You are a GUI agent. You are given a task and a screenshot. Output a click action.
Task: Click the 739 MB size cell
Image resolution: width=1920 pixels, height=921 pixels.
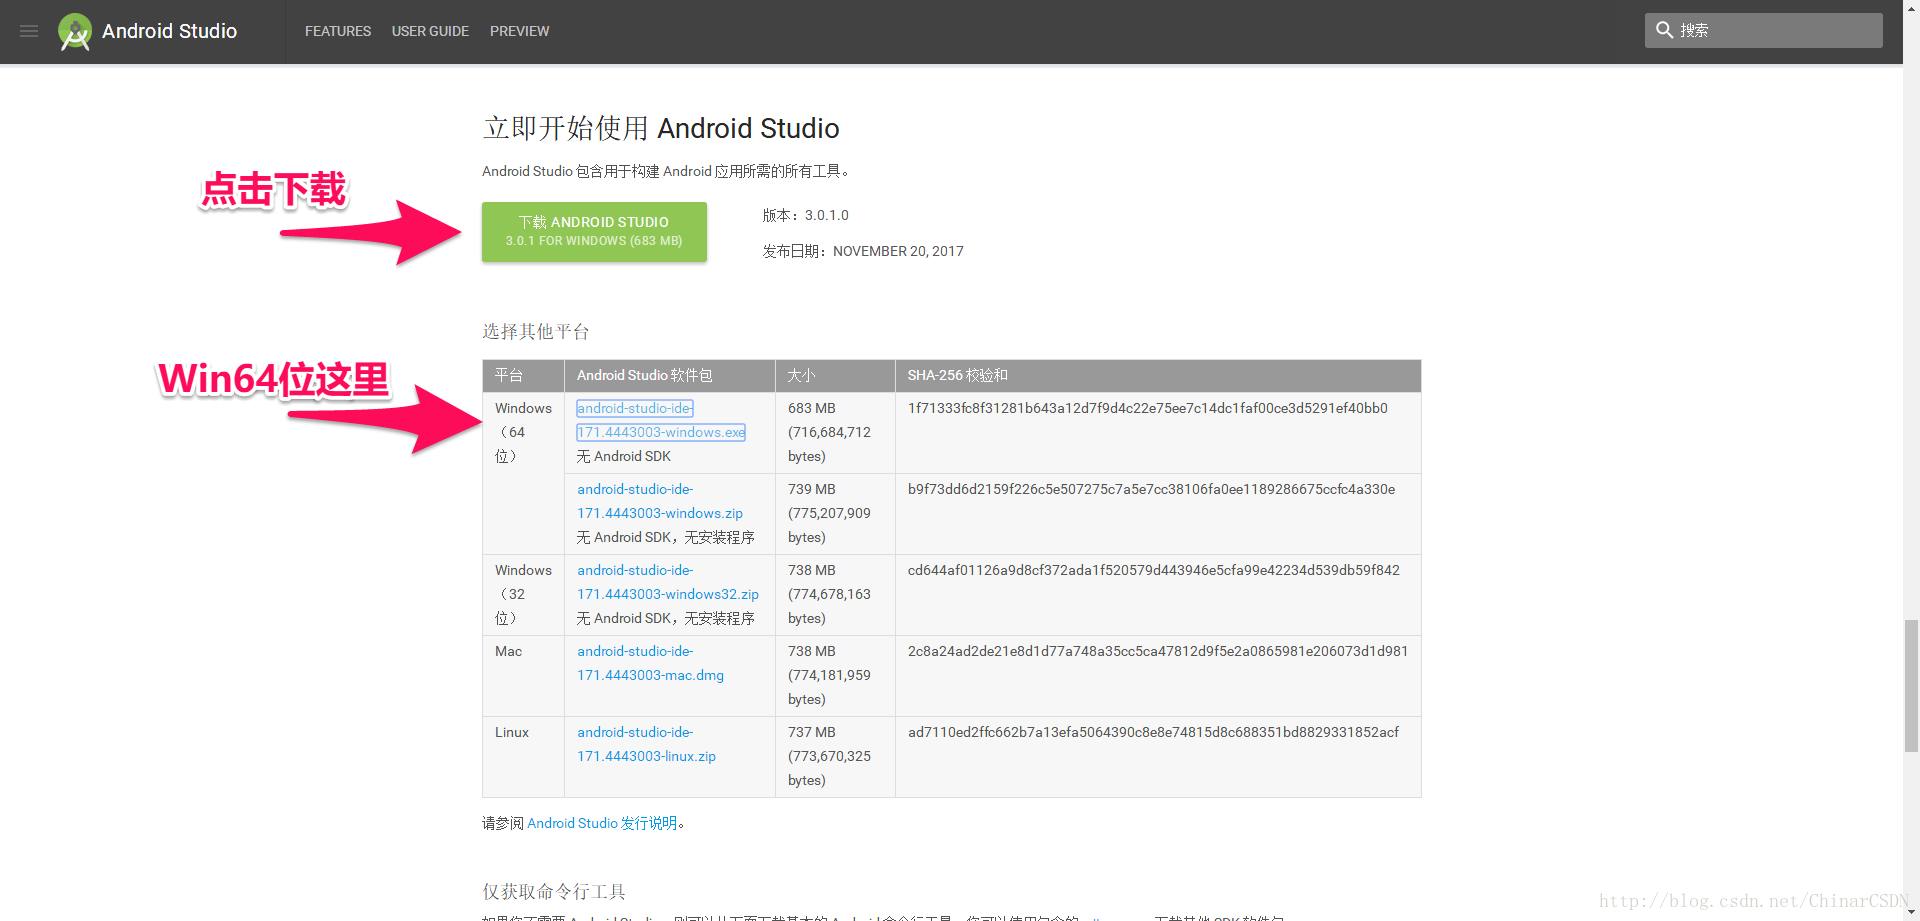(x=835, y=513)
